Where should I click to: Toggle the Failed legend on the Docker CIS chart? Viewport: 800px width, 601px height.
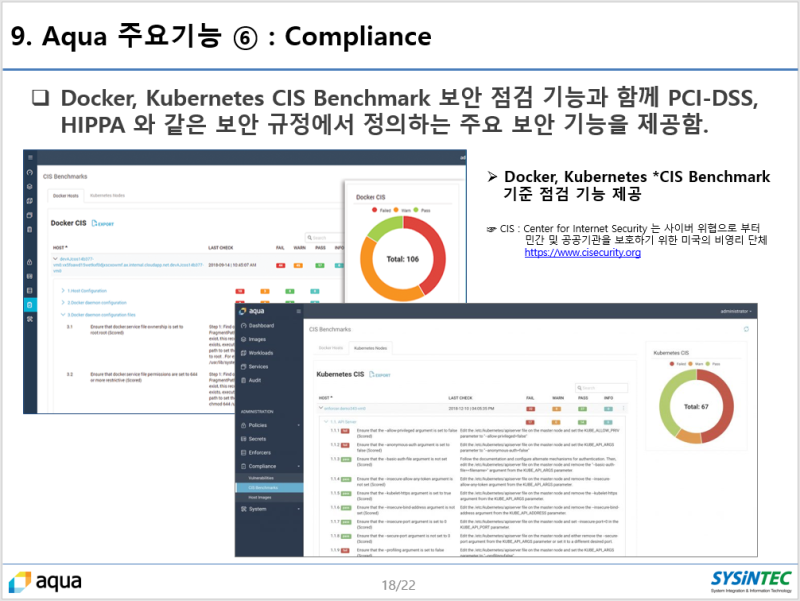[x=381, y=210]
